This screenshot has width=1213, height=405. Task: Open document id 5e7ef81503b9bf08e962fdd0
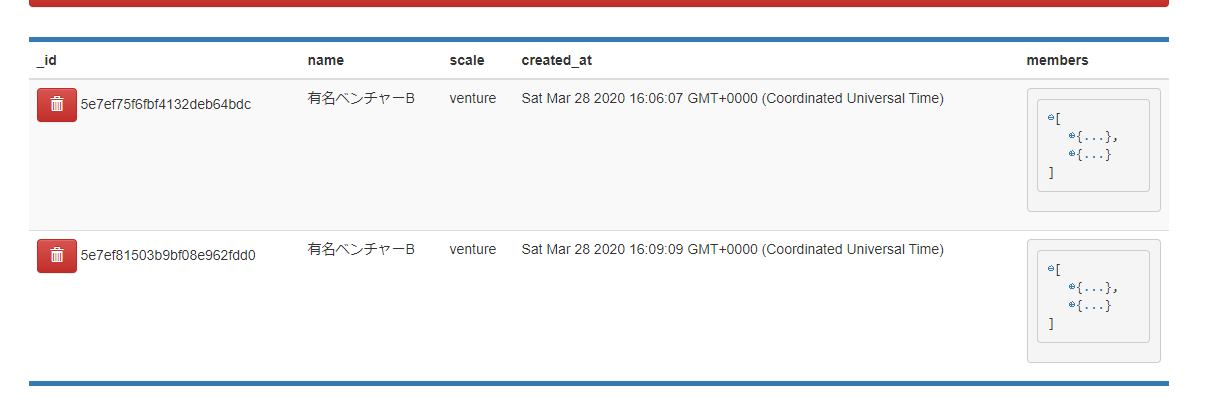(168, 255)
